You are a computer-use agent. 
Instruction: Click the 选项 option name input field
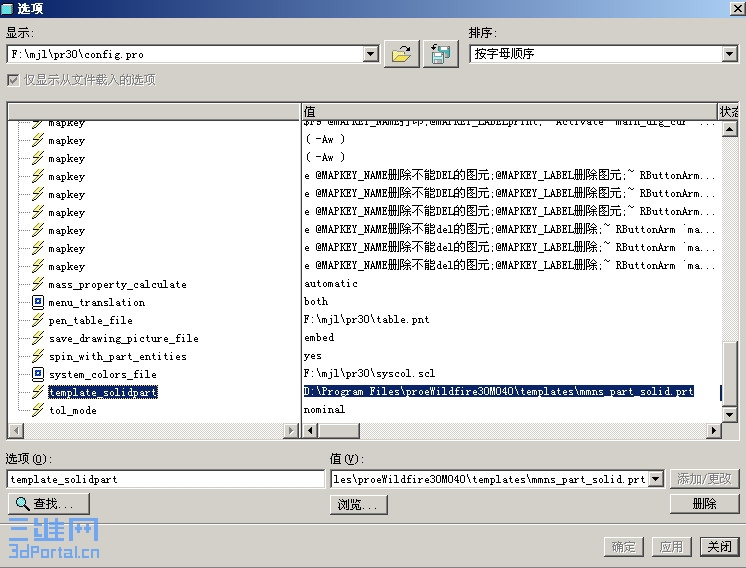click(x=166, y=479)
